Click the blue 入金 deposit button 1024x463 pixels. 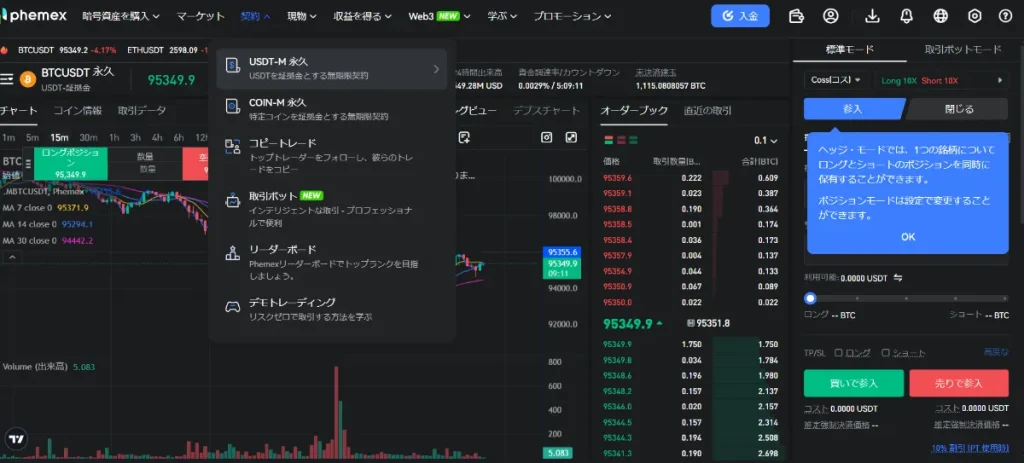(740, 16)
